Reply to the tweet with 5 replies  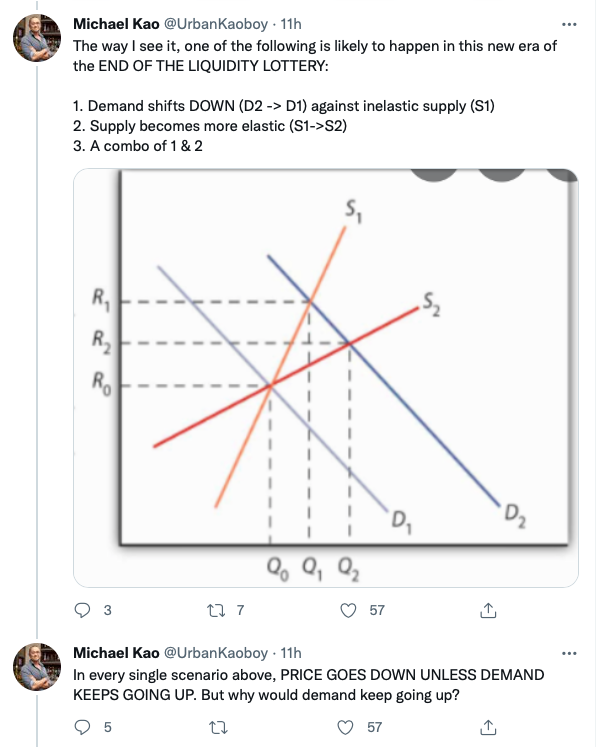click(x=83, y=727)
